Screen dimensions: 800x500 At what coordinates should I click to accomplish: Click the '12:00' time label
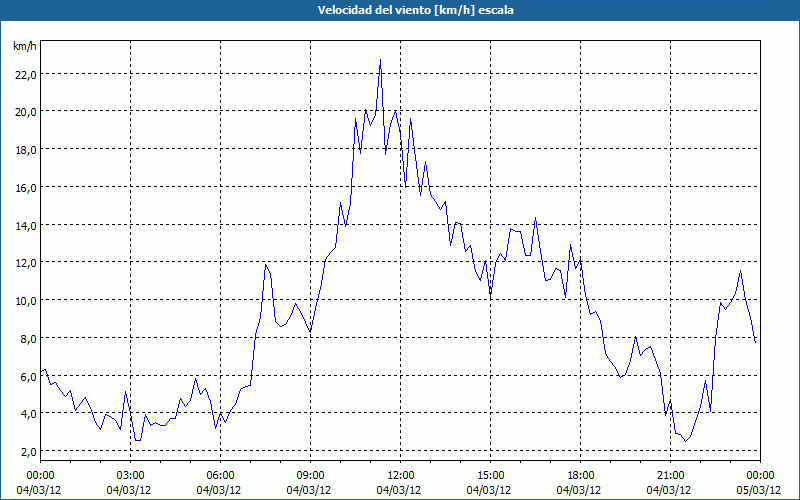(401, 476)
